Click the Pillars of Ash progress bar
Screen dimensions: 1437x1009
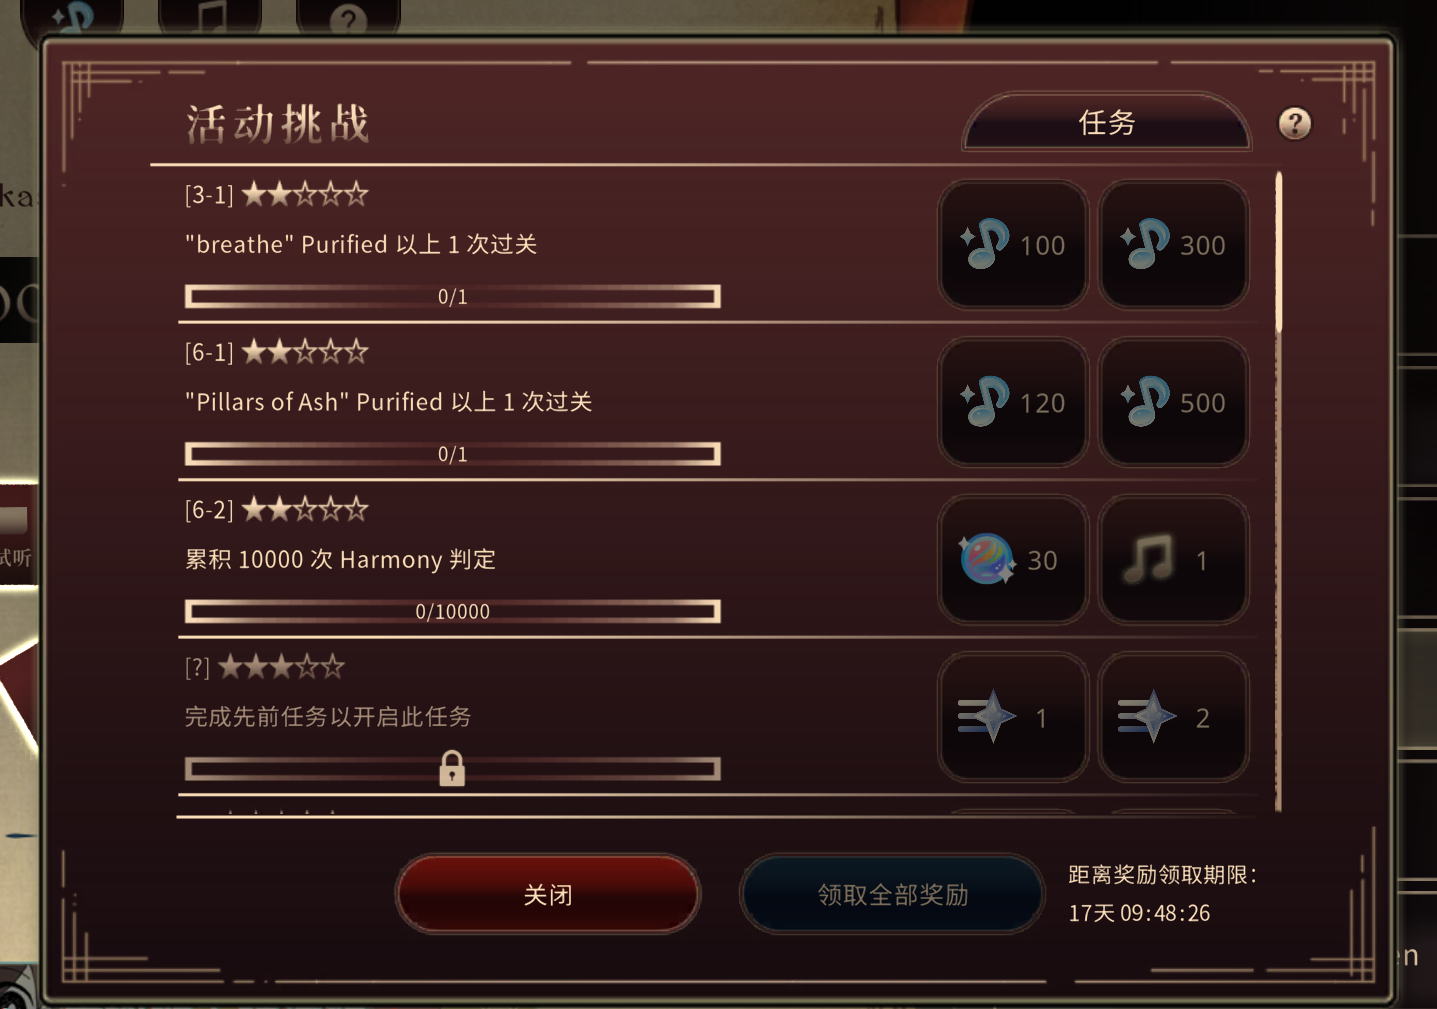tap(452, 454)
